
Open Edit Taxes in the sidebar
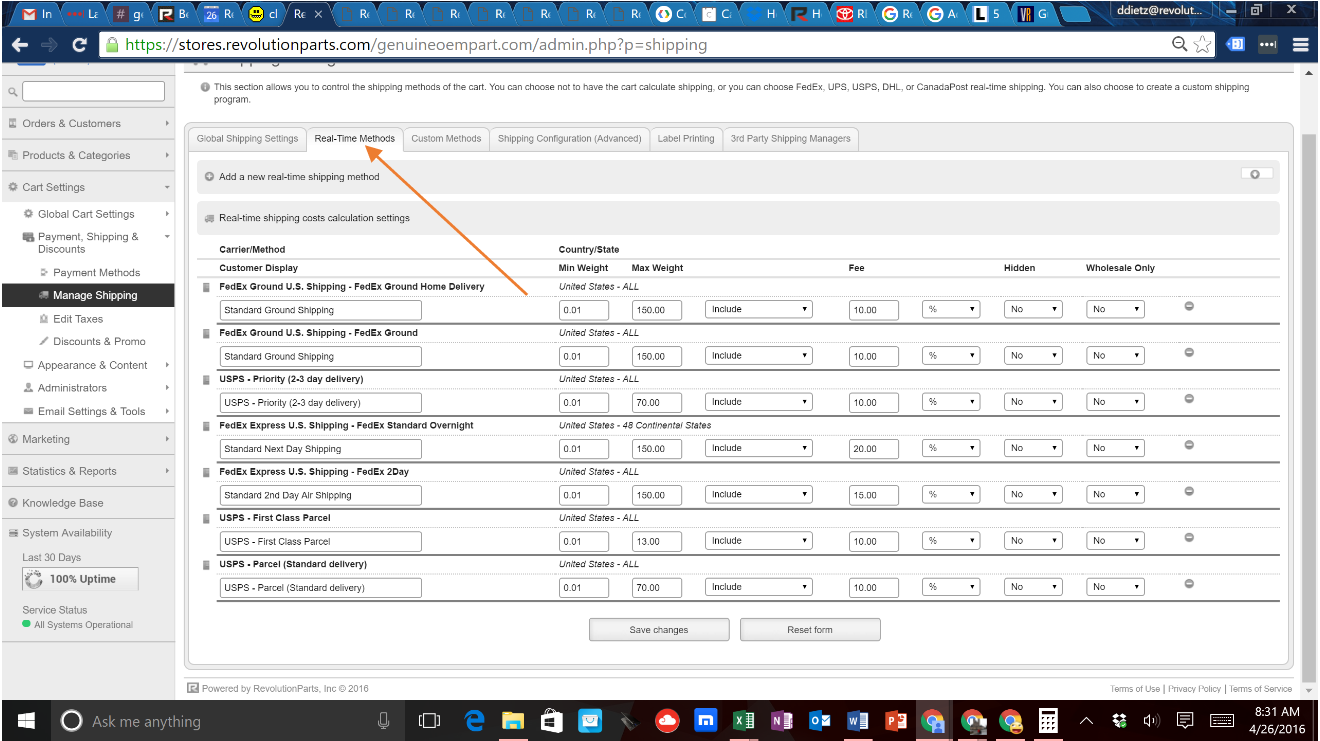point(78,319)
